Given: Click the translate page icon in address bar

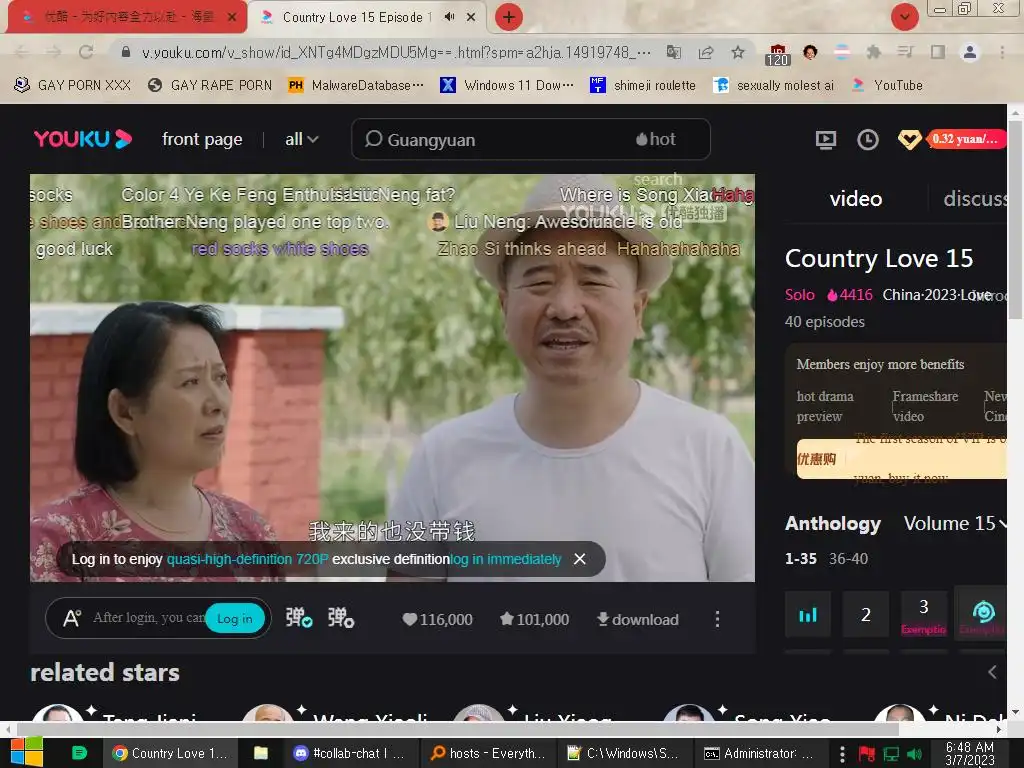Looking at the screenshot, I should 673,52.
